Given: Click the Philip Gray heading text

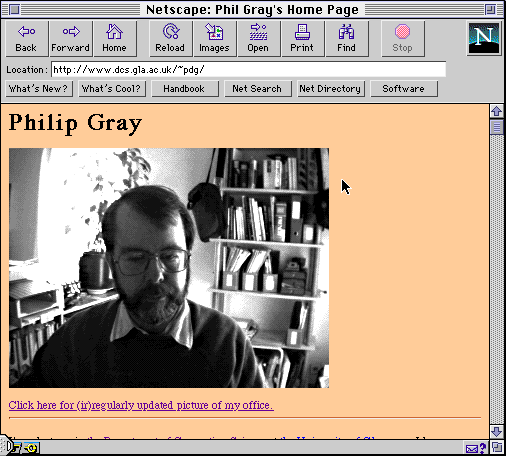Looking at the screenshot, I should (75, 123).
